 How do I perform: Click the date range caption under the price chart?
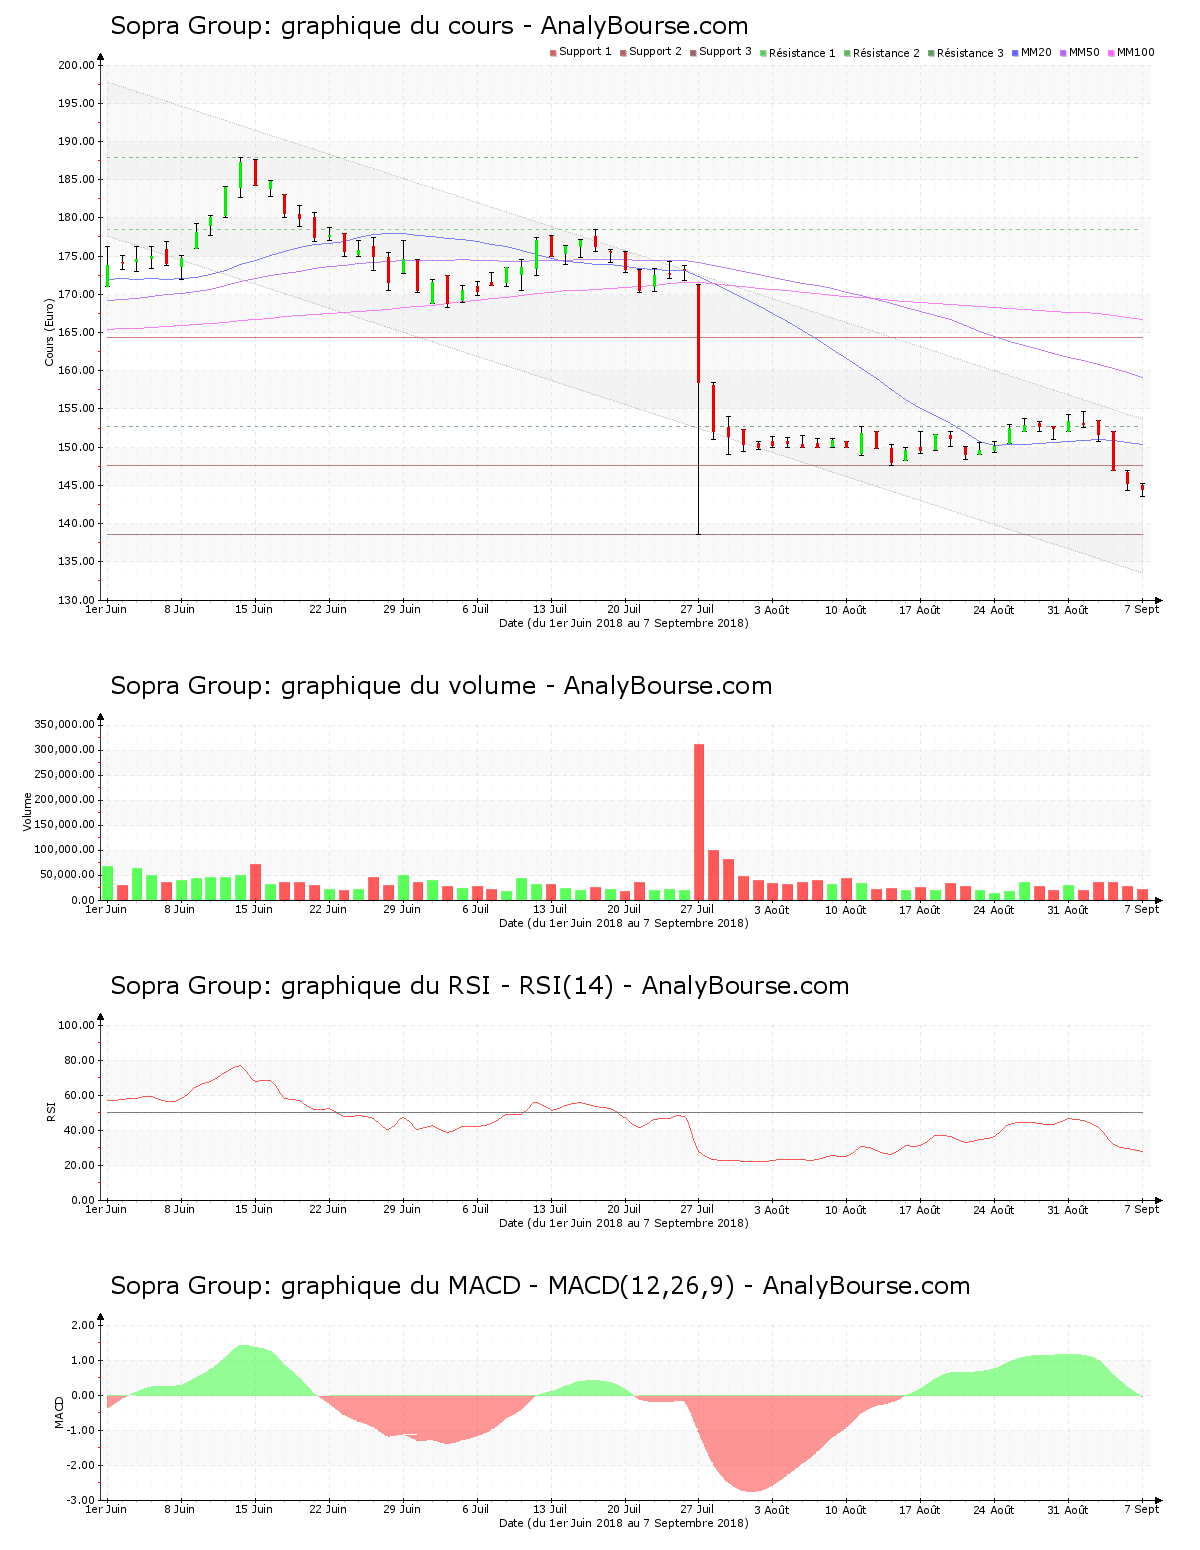pyautogui.click(x=624, y=623)
